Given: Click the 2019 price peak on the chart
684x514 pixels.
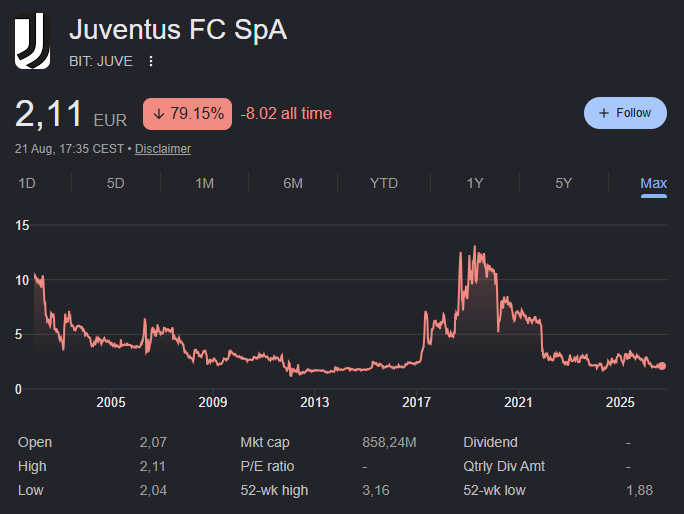Looking at the screenshot, I should [x=475, y=247].
